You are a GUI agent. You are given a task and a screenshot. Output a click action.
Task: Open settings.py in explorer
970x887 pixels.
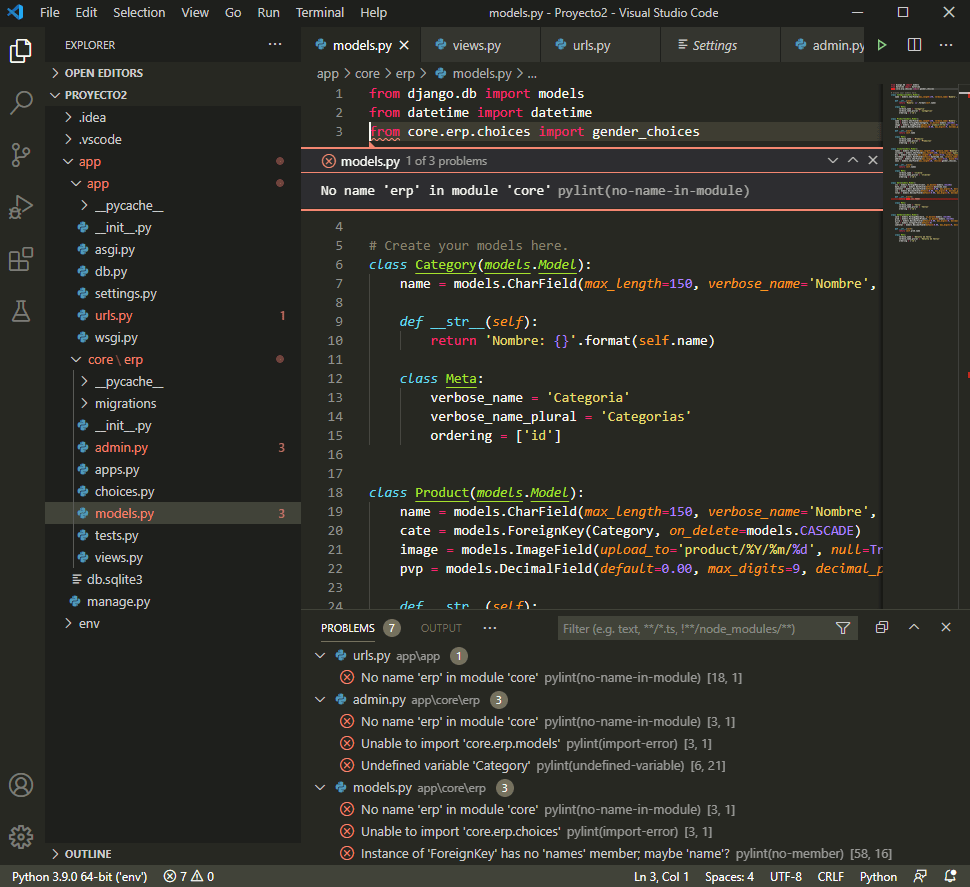(173, 293)
